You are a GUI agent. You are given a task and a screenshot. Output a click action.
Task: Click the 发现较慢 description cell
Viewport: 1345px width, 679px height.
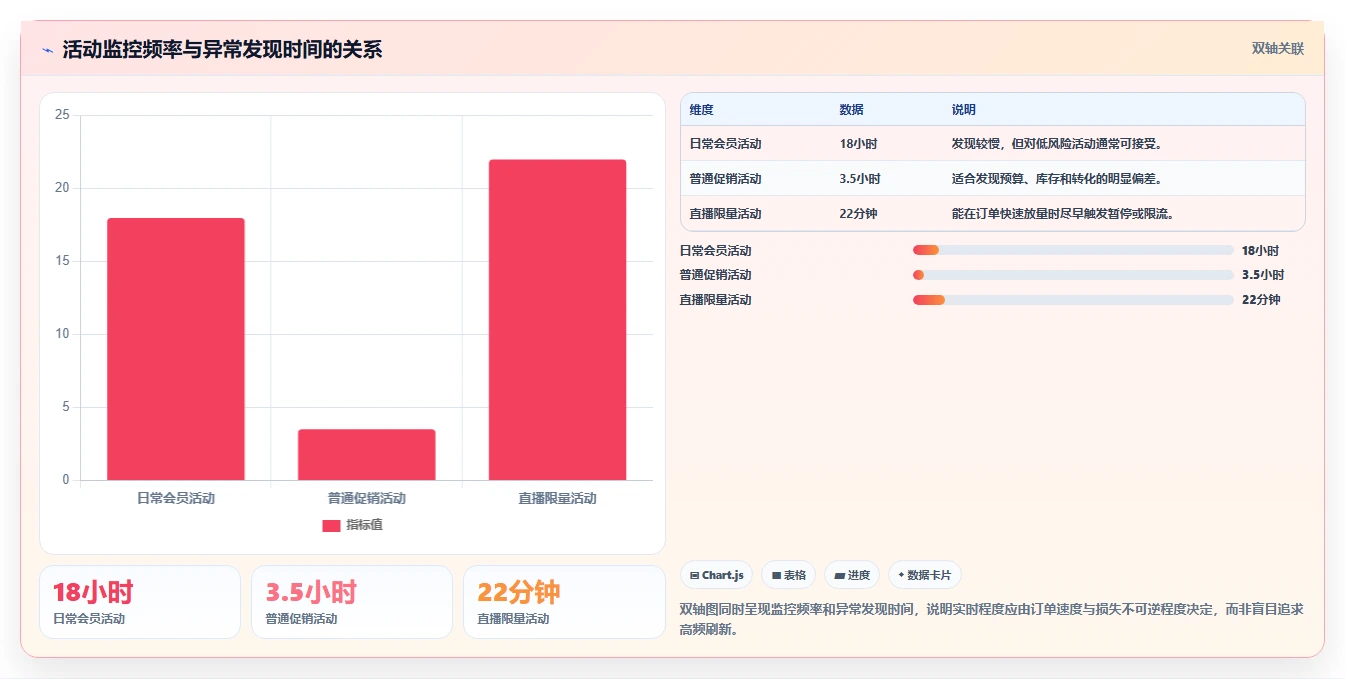click(1056, 144)
